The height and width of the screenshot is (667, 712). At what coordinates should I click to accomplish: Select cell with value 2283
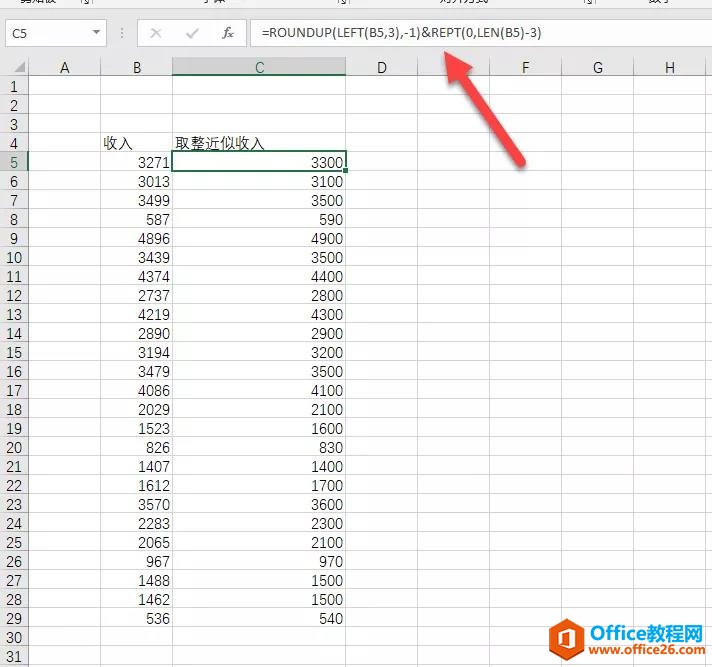point(137,524)
